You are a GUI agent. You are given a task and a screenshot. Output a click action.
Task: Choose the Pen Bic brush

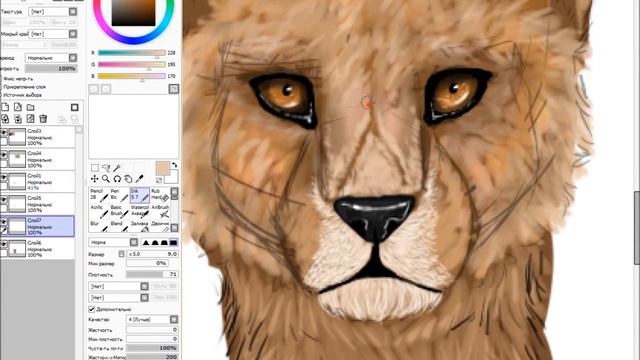[119, 195]
